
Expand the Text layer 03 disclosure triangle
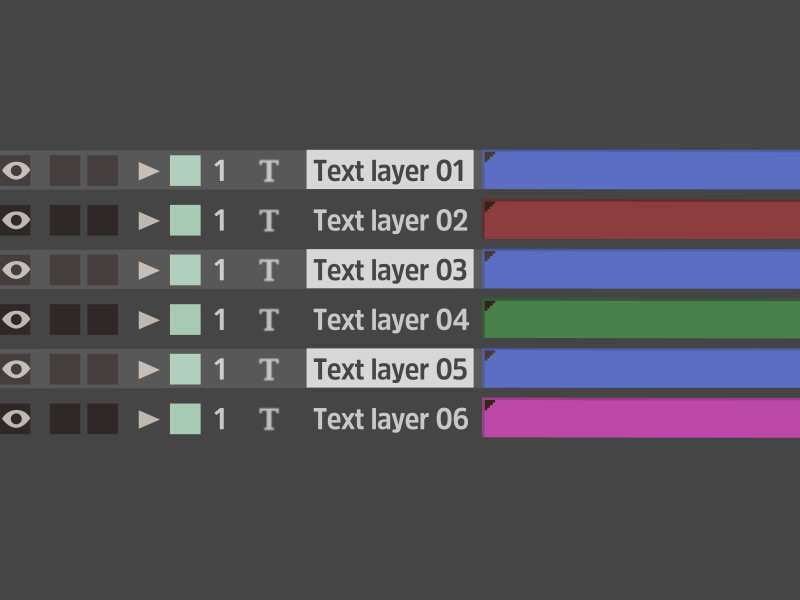coord(149,270)
